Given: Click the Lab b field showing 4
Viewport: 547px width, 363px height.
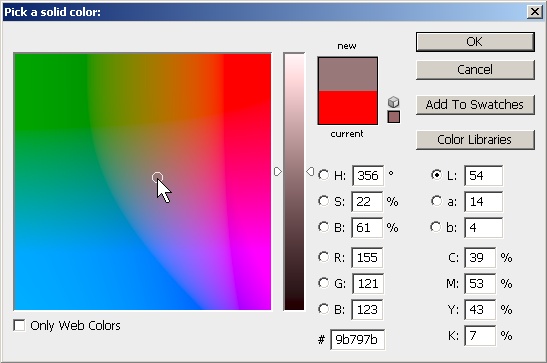Looking at the screenshot, I should click(484, 228).
